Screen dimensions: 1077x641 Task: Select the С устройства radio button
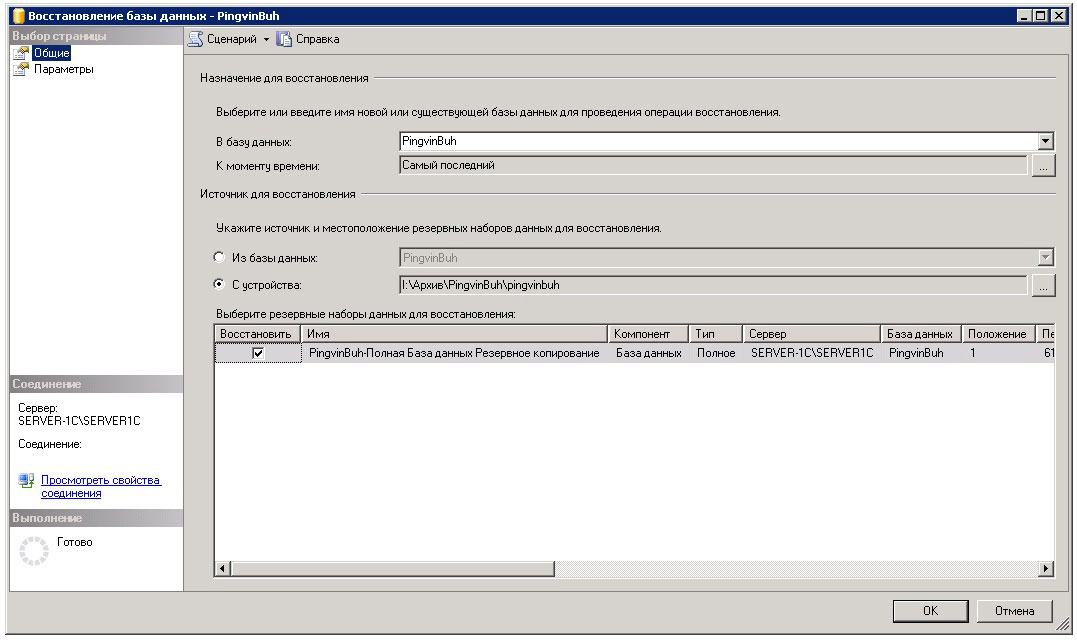point(219,285)
